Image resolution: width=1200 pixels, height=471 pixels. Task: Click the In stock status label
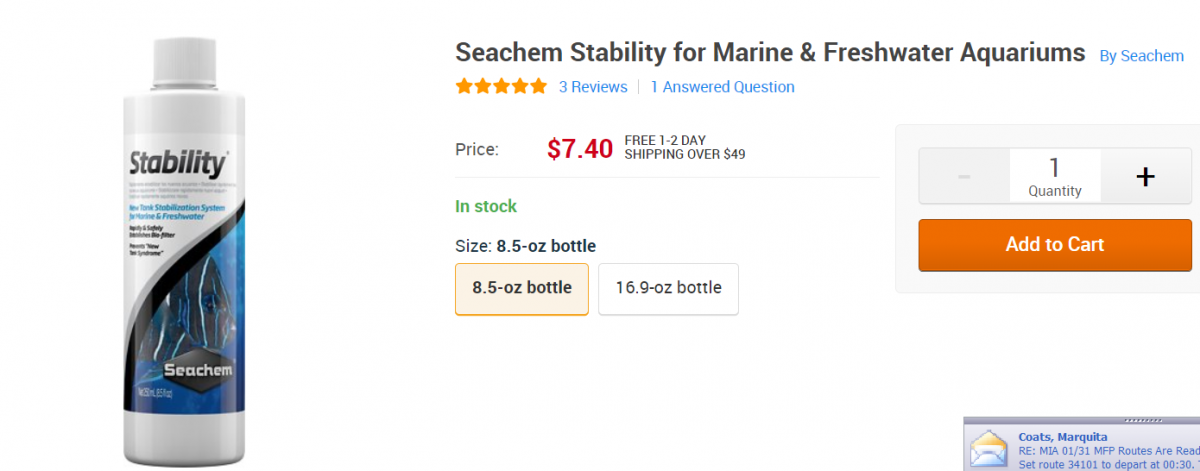[486, 206]
